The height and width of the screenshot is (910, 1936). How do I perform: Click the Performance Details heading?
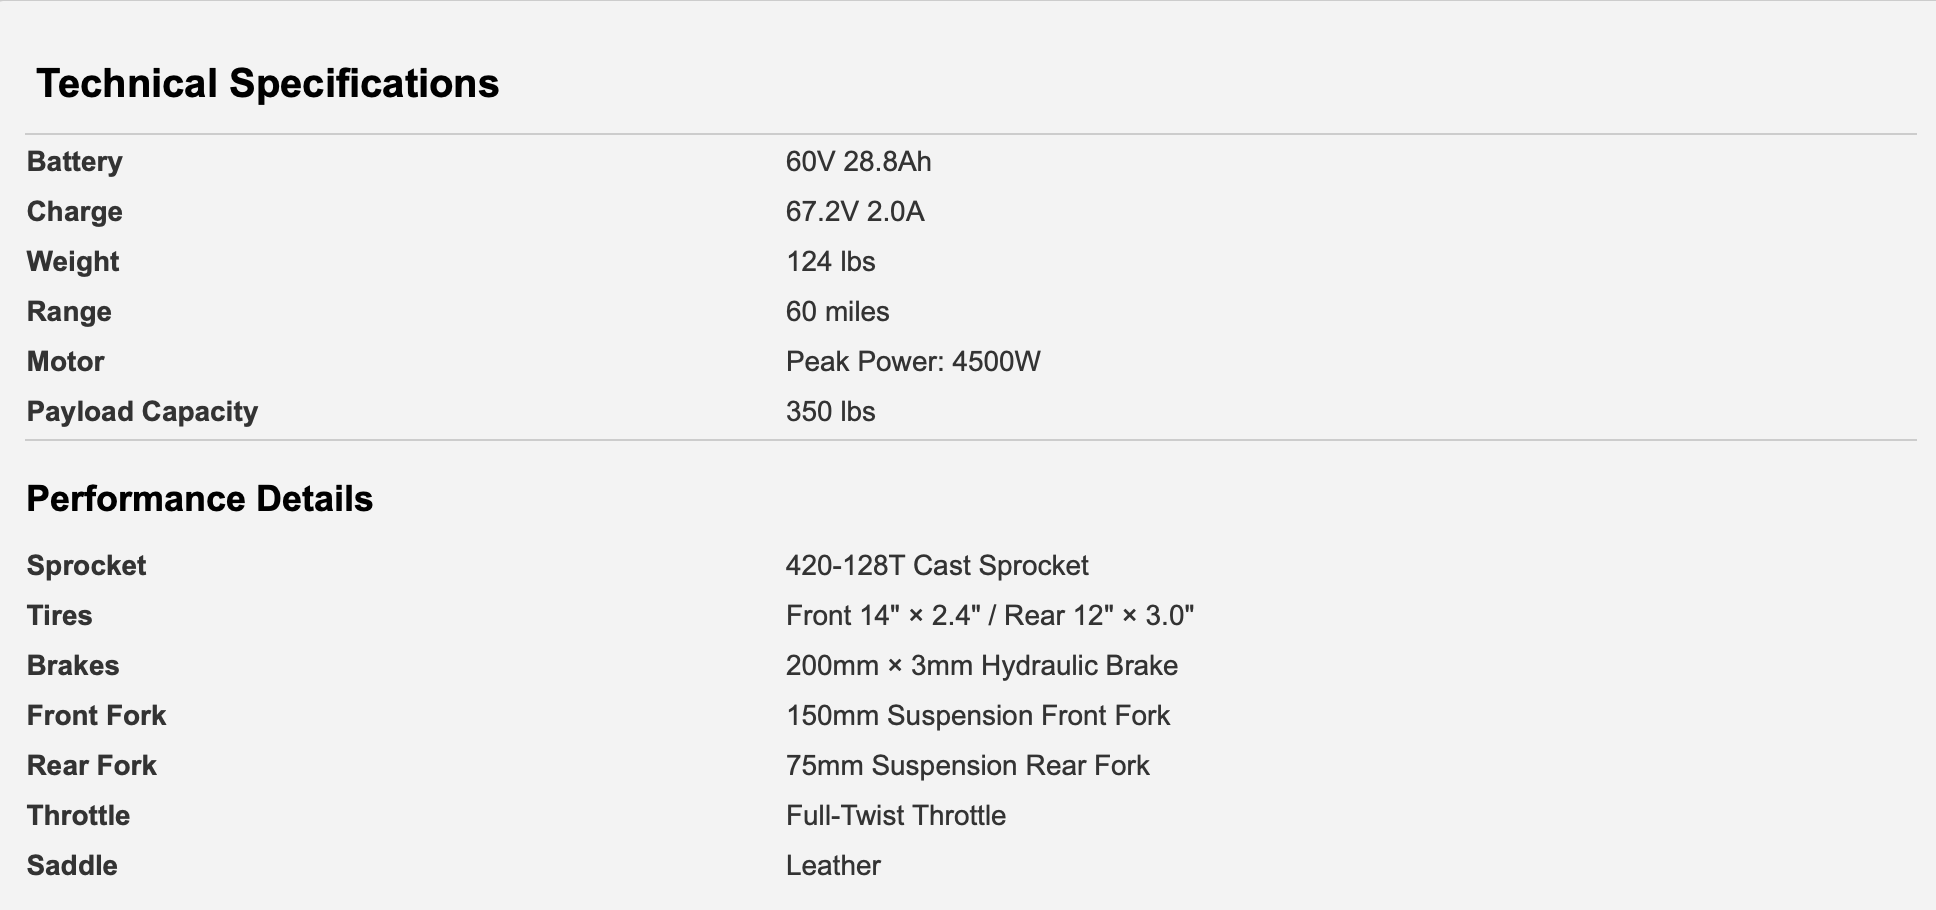coord(199,498)
